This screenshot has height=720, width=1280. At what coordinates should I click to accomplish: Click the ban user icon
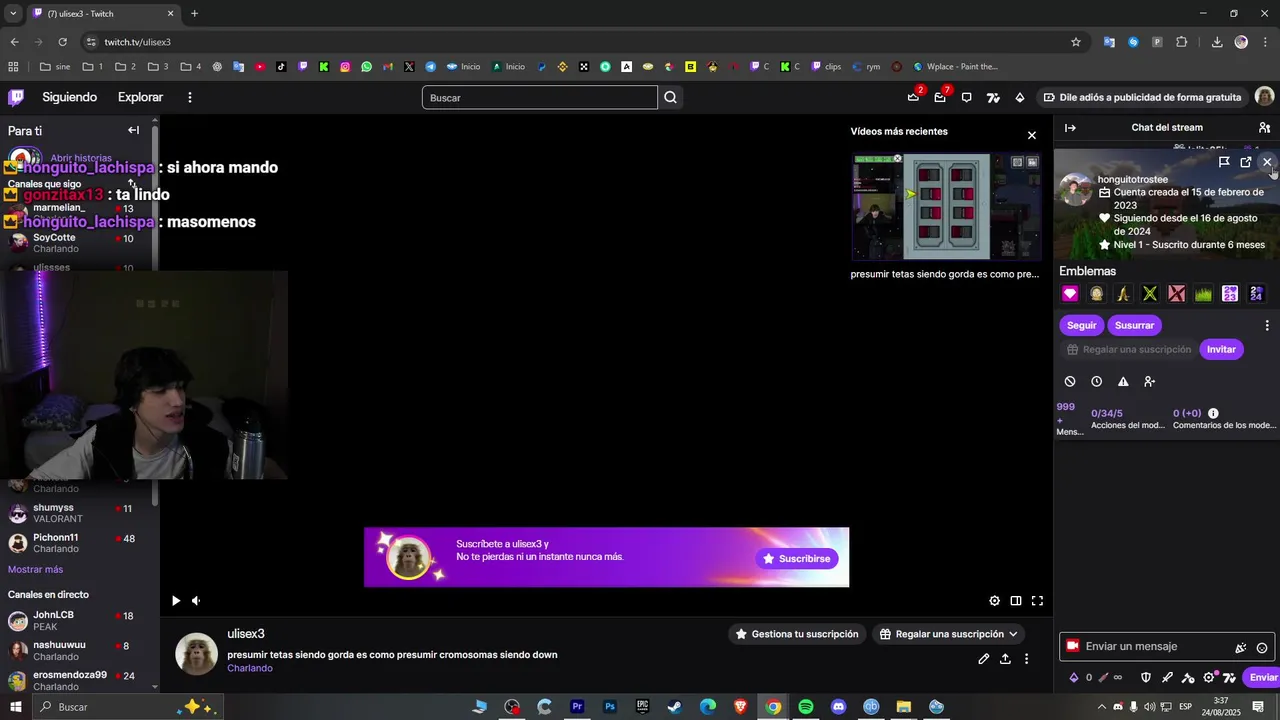[x=1070, y=381]
